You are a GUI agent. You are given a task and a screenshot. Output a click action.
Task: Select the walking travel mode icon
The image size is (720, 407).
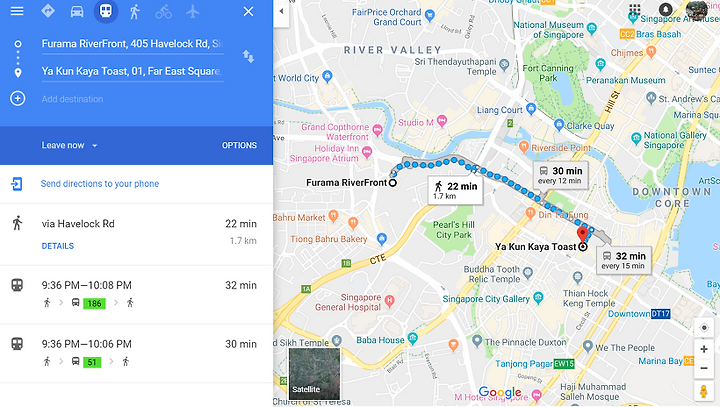tap(135, 11)
